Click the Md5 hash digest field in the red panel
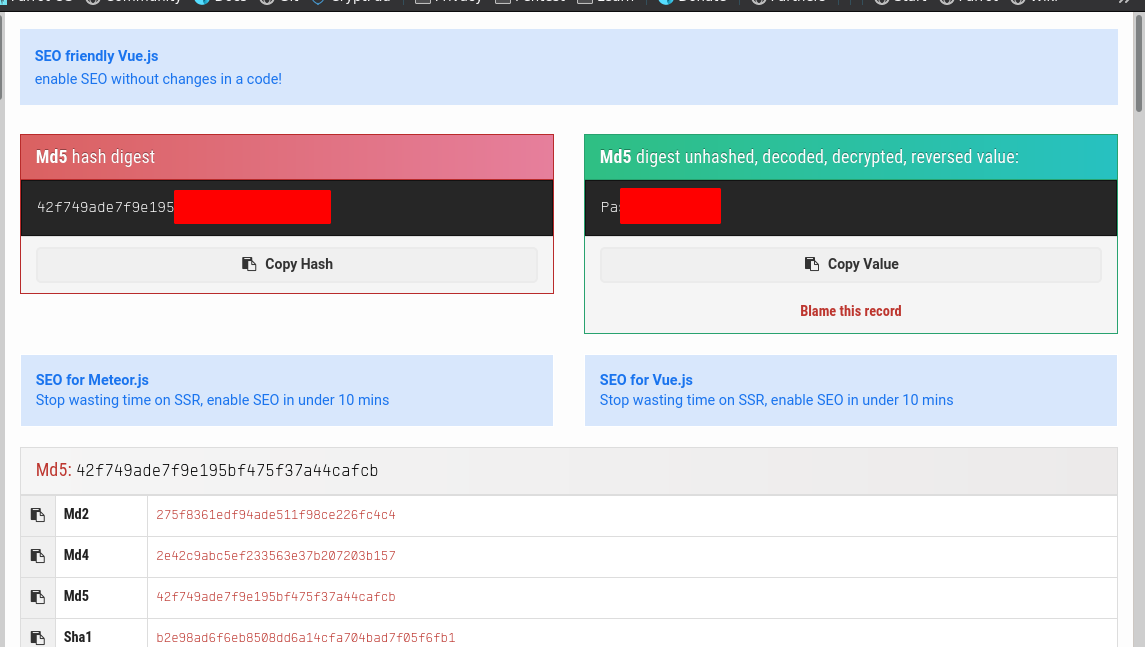The image size is (1145, 647). tap(105, 208)
